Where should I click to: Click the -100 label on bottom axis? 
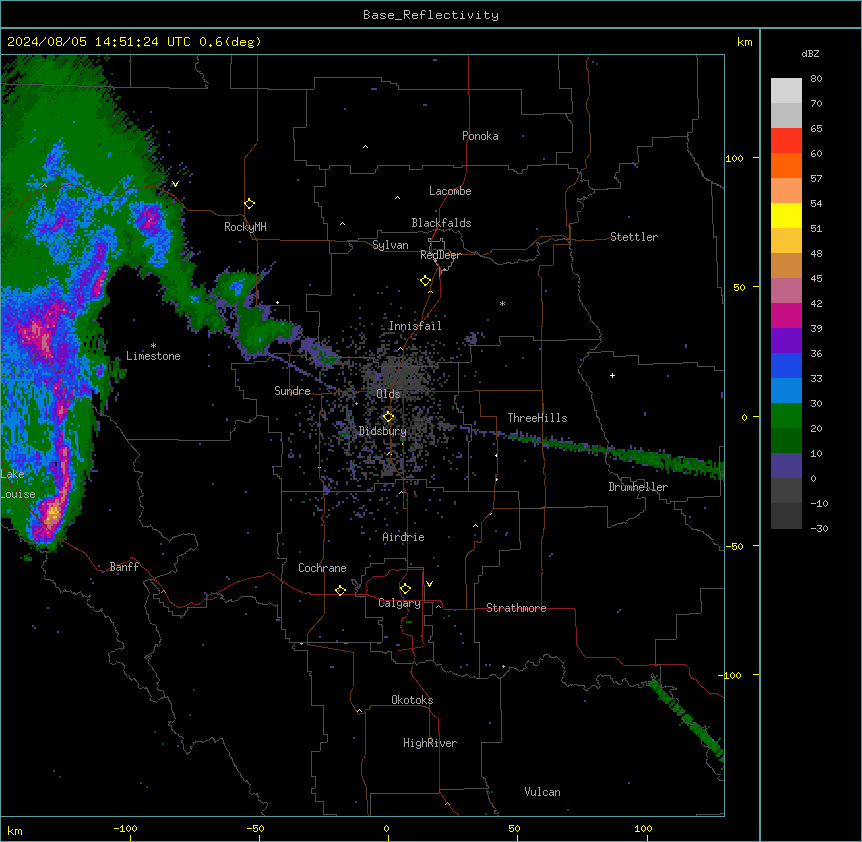pos(125,828)
